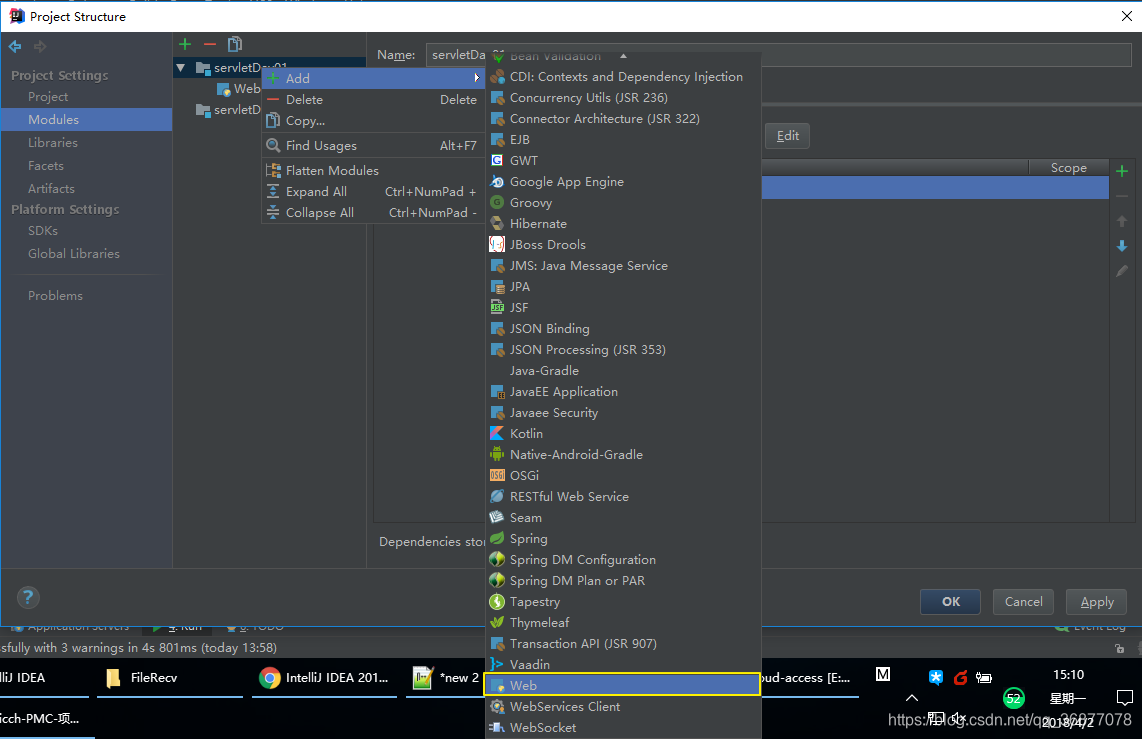Click the module Name input field
Viewport: 1142px width, 739px height.
[779, 55]
